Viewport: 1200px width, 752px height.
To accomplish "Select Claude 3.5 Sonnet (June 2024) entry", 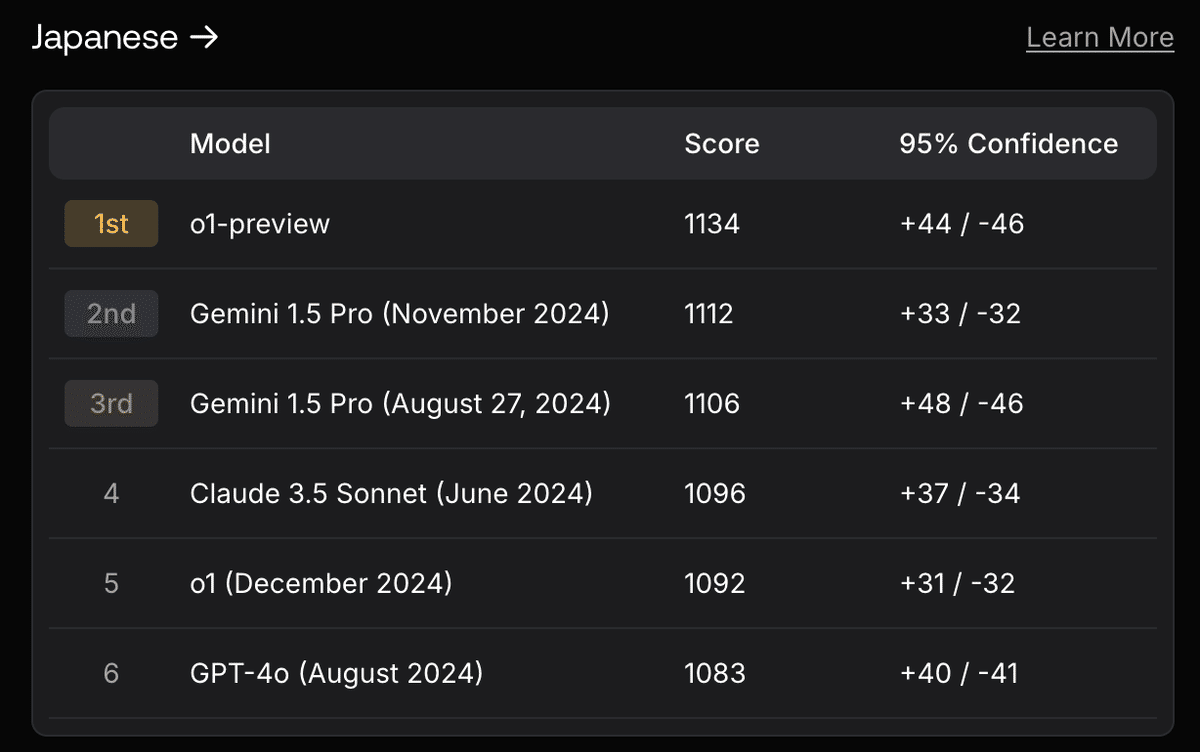I will pyautogui.click(x=391, y=494).
